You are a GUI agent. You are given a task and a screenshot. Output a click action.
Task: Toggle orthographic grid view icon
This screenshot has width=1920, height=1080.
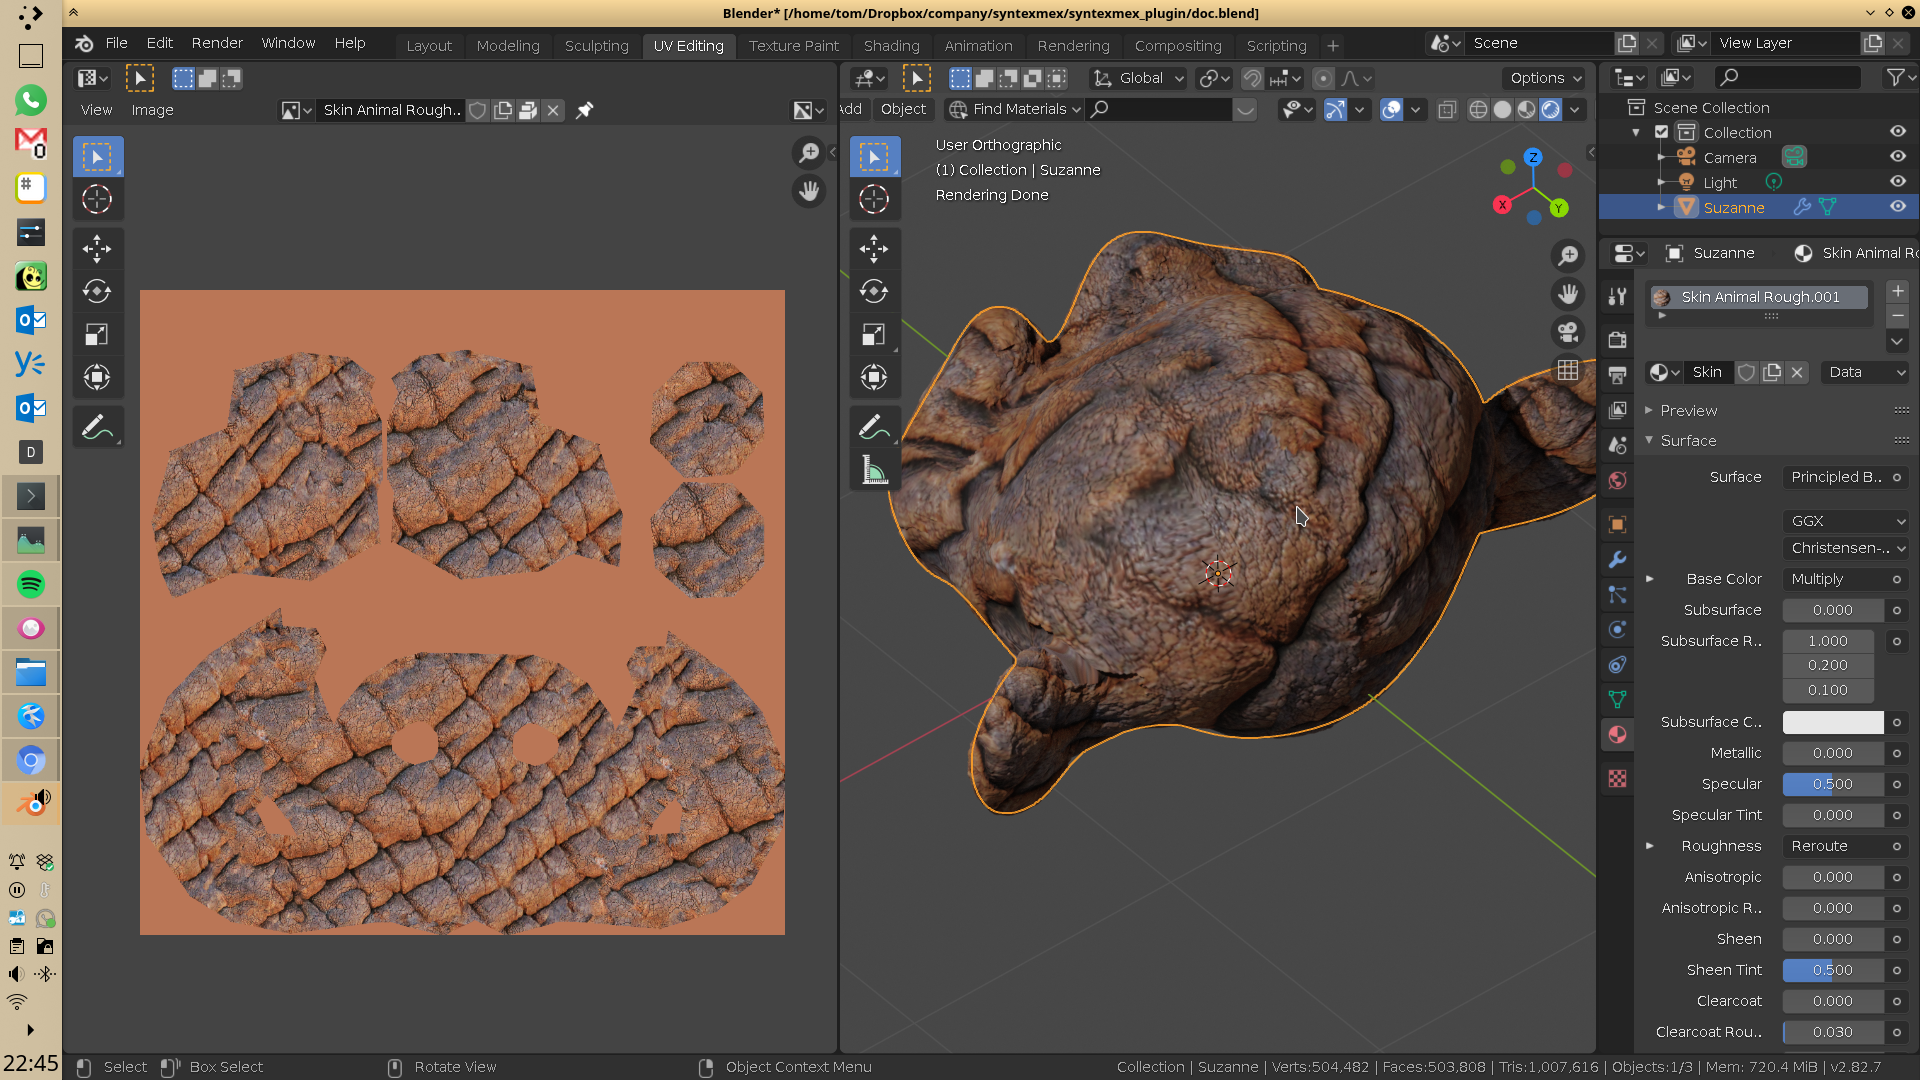click(1568, 370)
